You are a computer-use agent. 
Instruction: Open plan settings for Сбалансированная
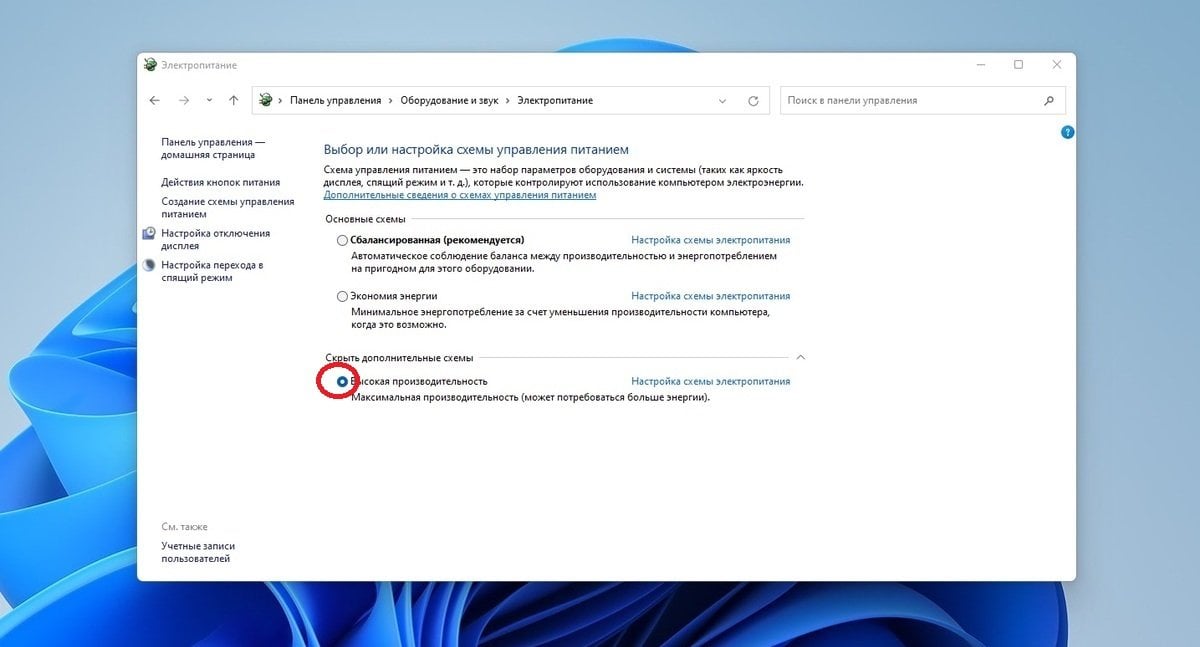711,240
